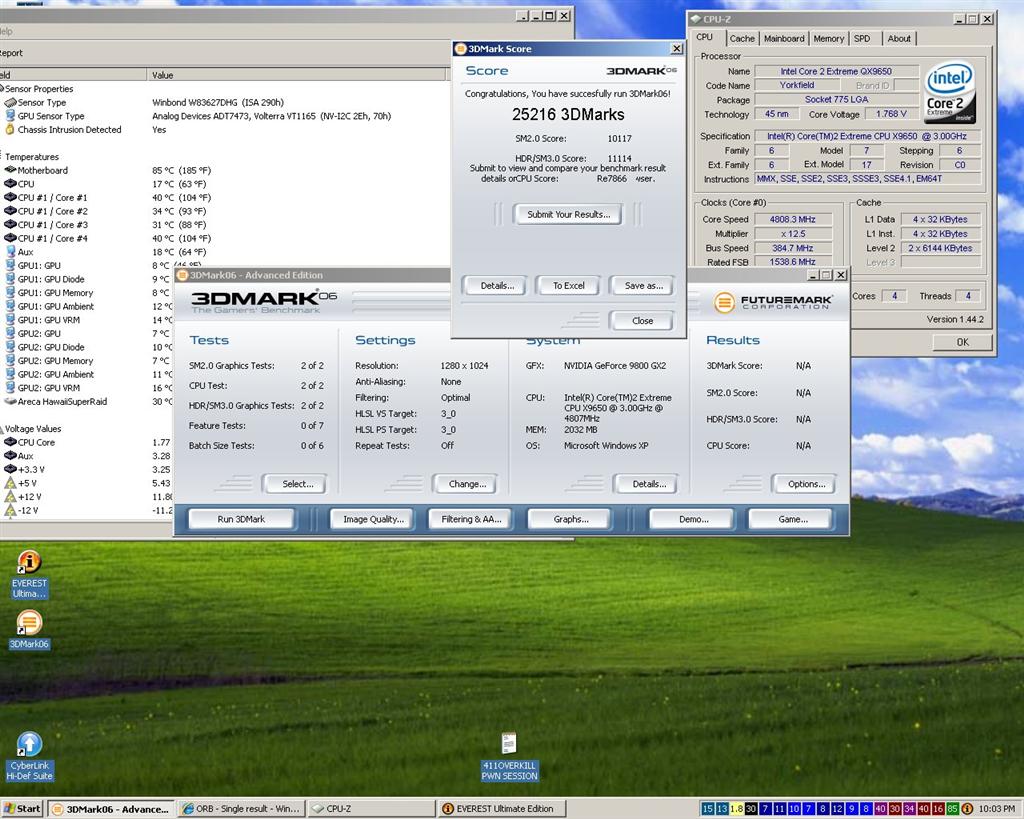Click the Motherboard sensor icon in EVEREST
This screenshot has height=819, width=1024.
(10, 170)
